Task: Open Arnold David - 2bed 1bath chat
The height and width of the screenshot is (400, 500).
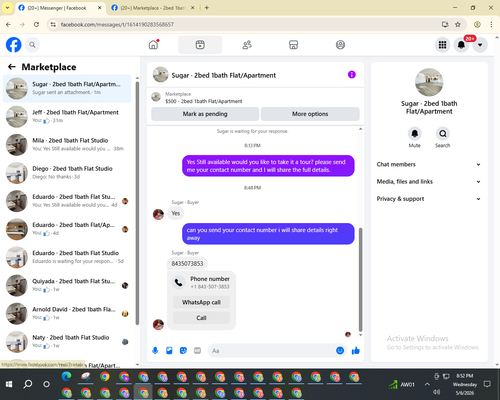Action: click(67, 313)
